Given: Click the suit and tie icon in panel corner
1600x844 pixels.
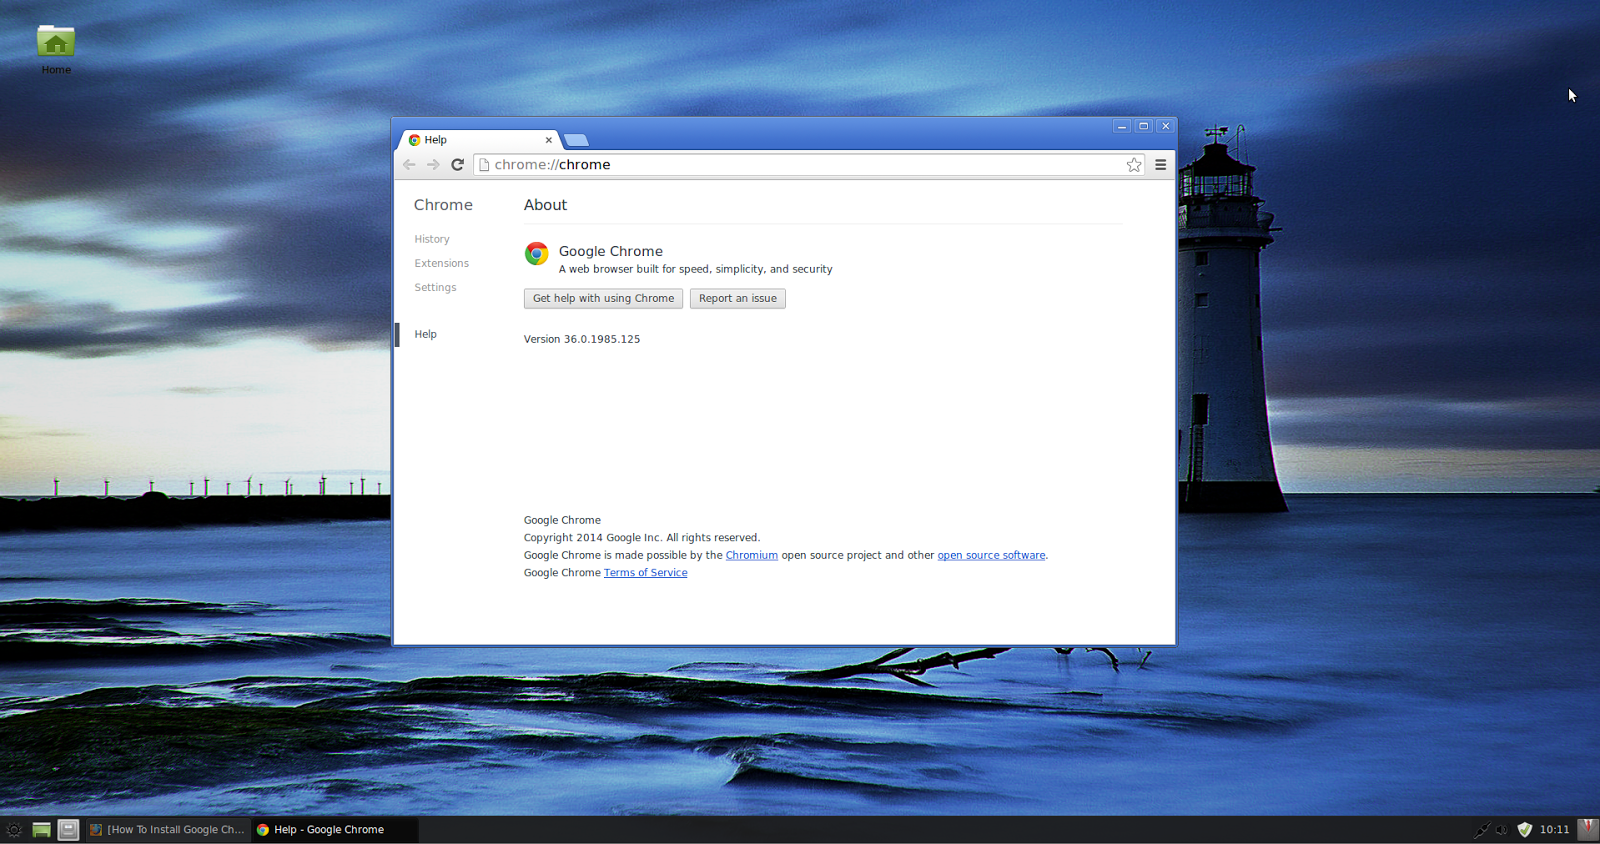Looking at the screenshot, I should [x=1588, y=829].
